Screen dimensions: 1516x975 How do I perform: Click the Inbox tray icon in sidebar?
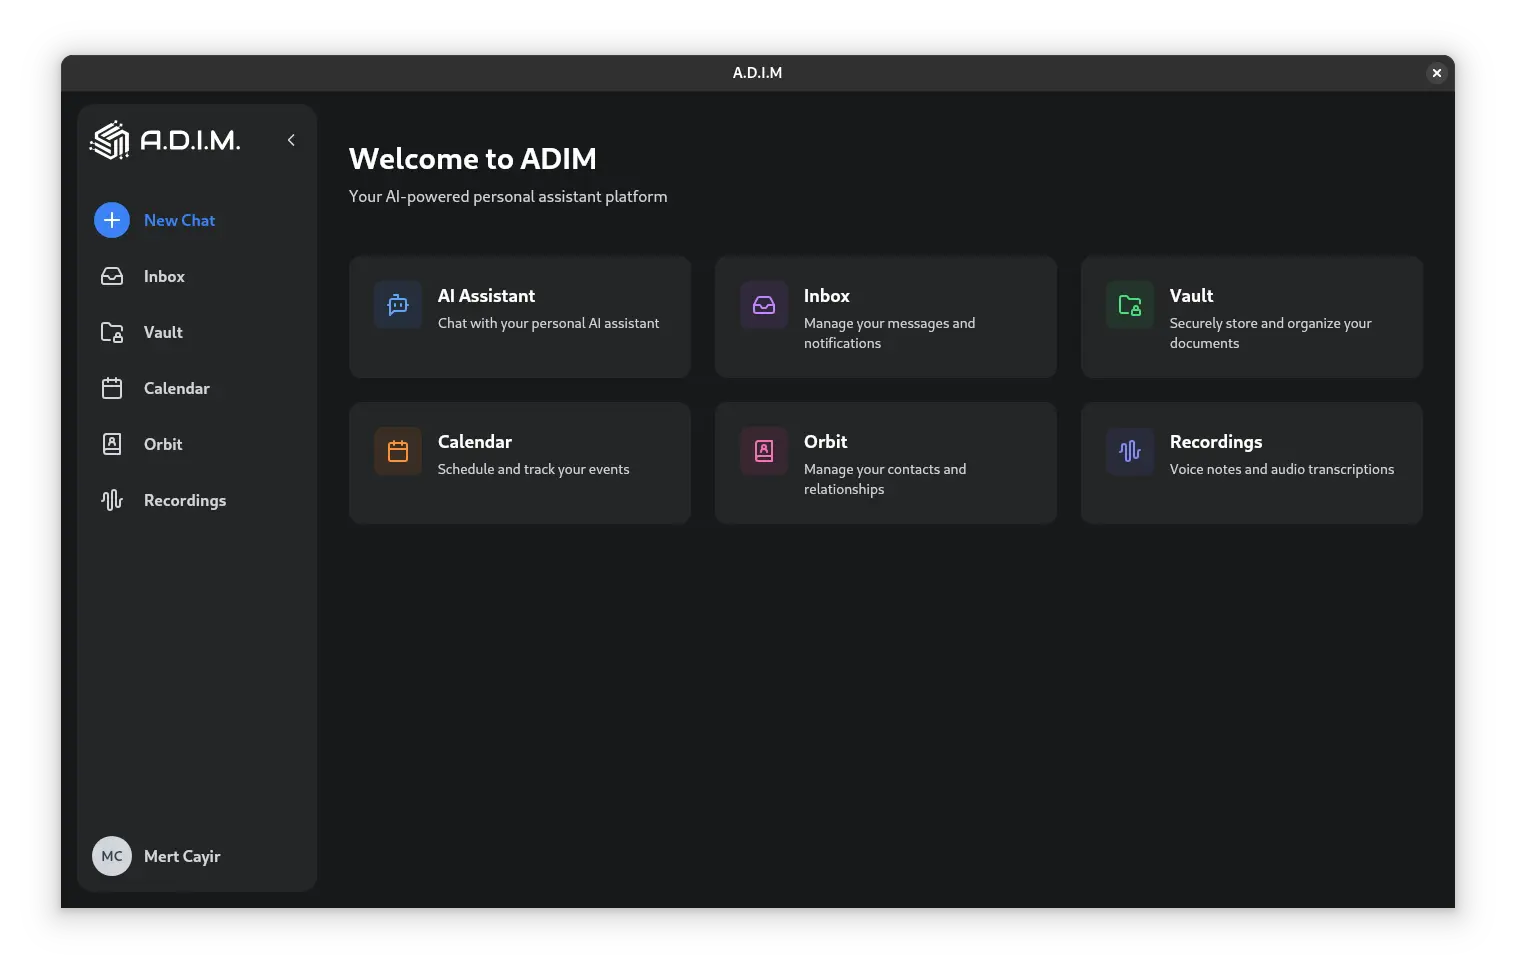[112, 276]
